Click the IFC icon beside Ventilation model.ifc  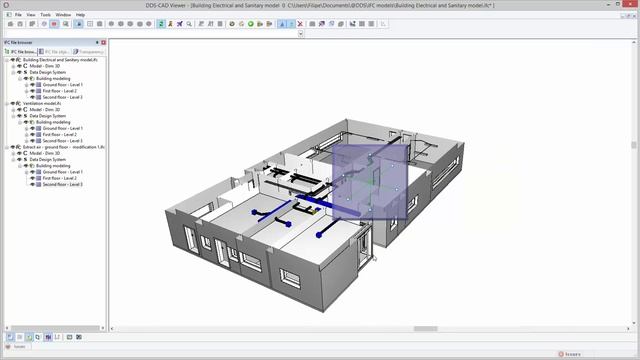click(x=18, y=103)
